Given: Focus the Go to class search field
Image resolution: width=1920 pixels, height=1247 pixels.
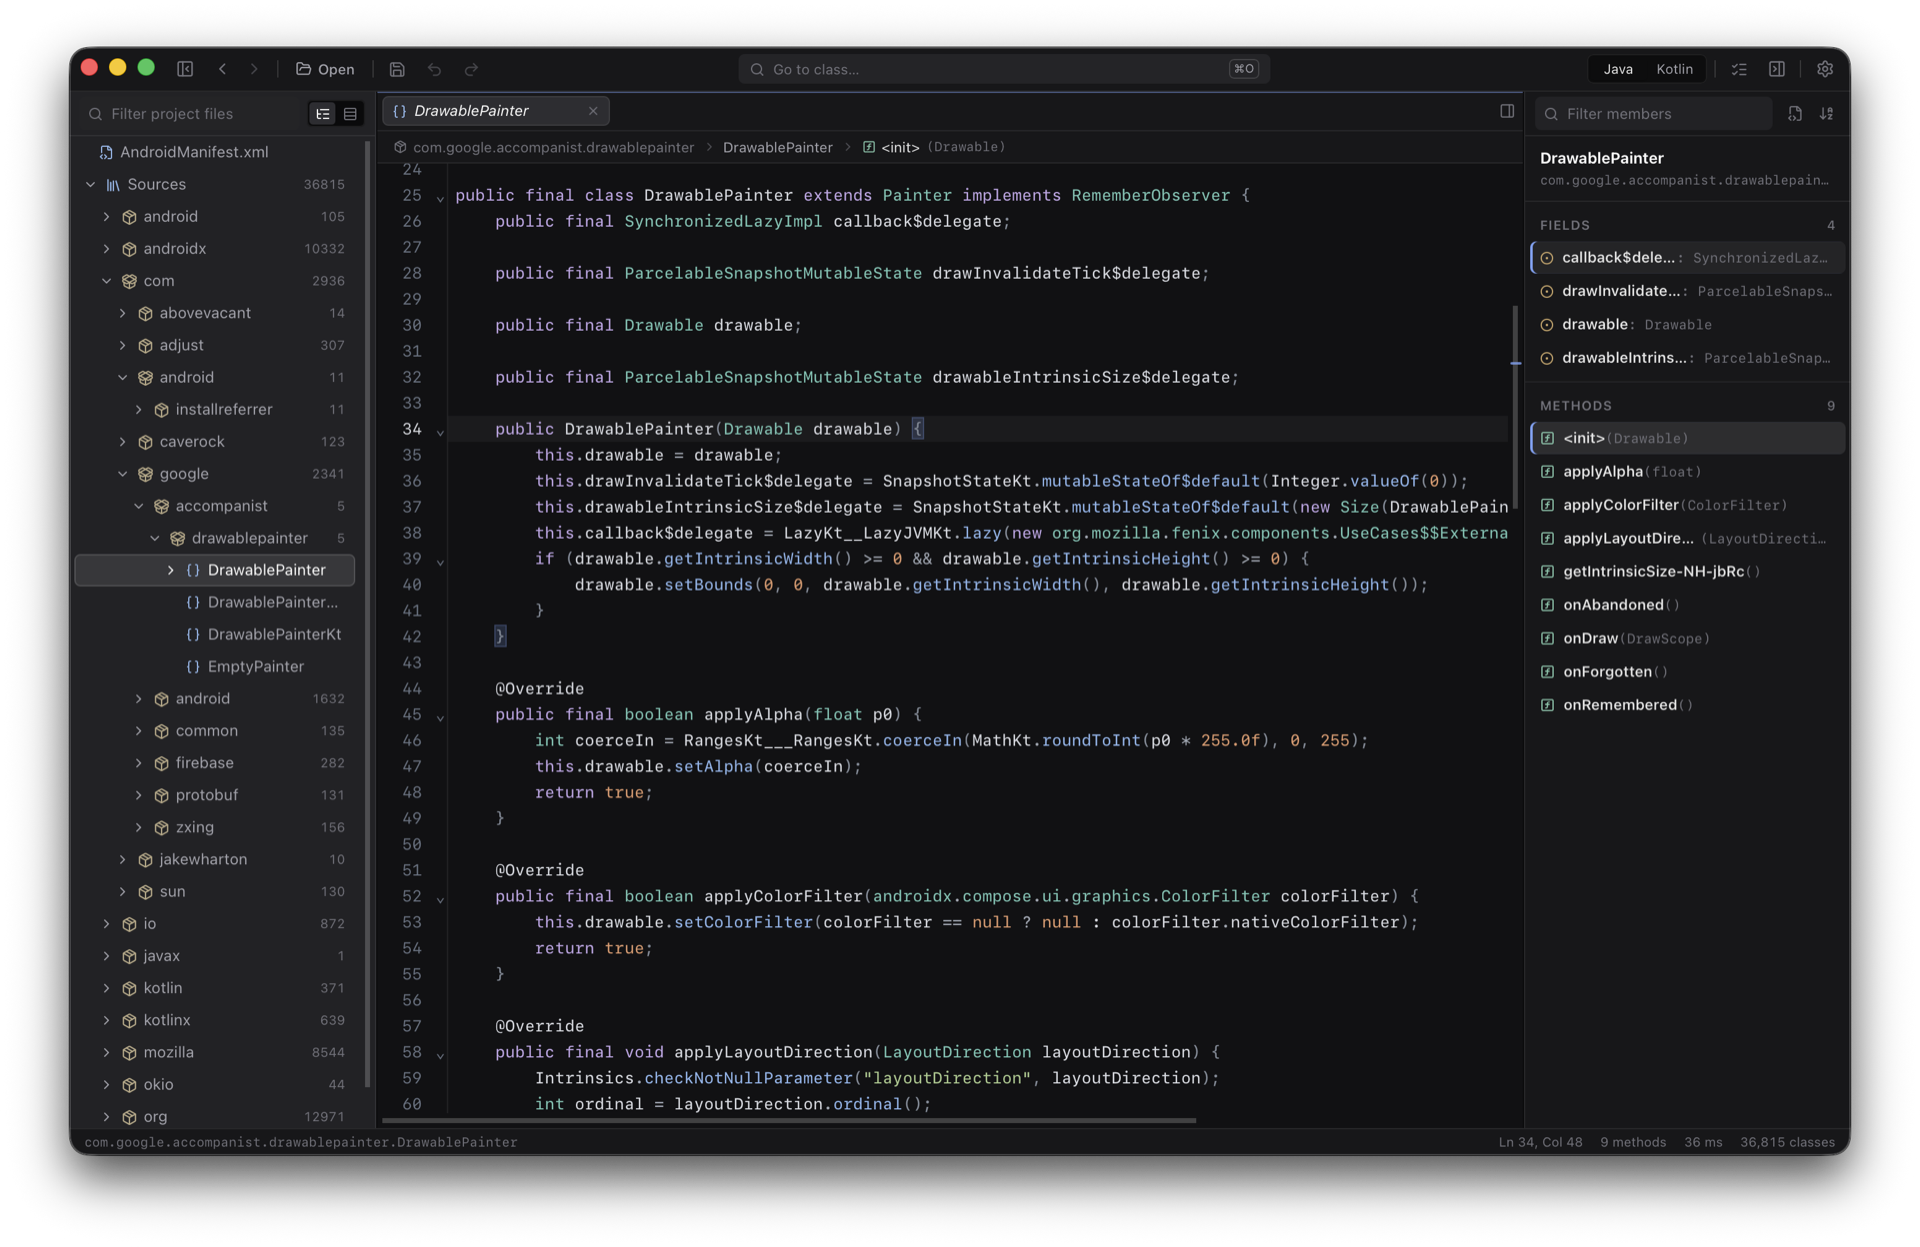Looking at the screenshot, I should (x=1003, y=69).
